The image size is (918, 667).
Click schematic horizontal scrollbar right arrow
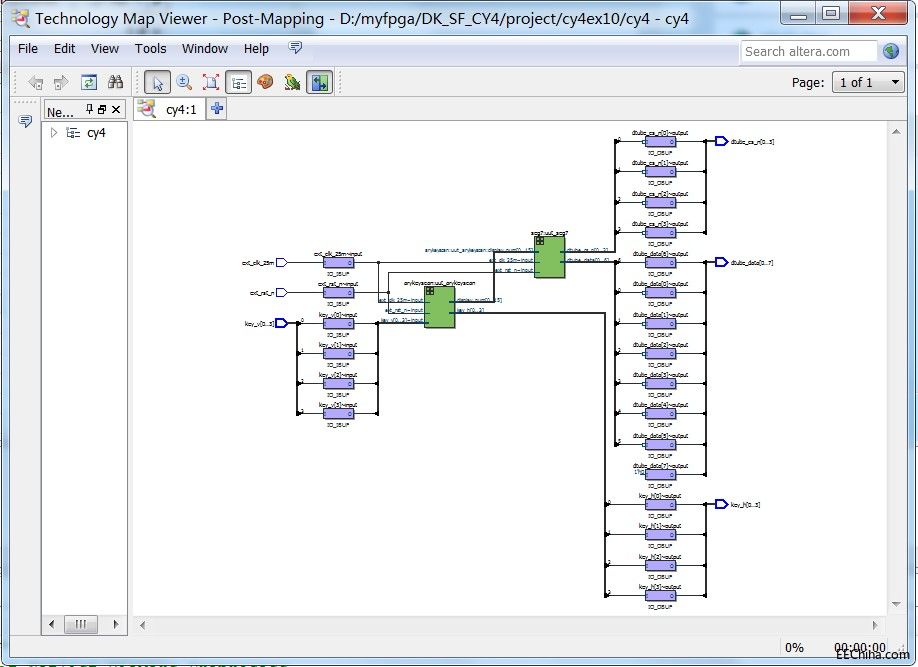(x=875, y=625)
